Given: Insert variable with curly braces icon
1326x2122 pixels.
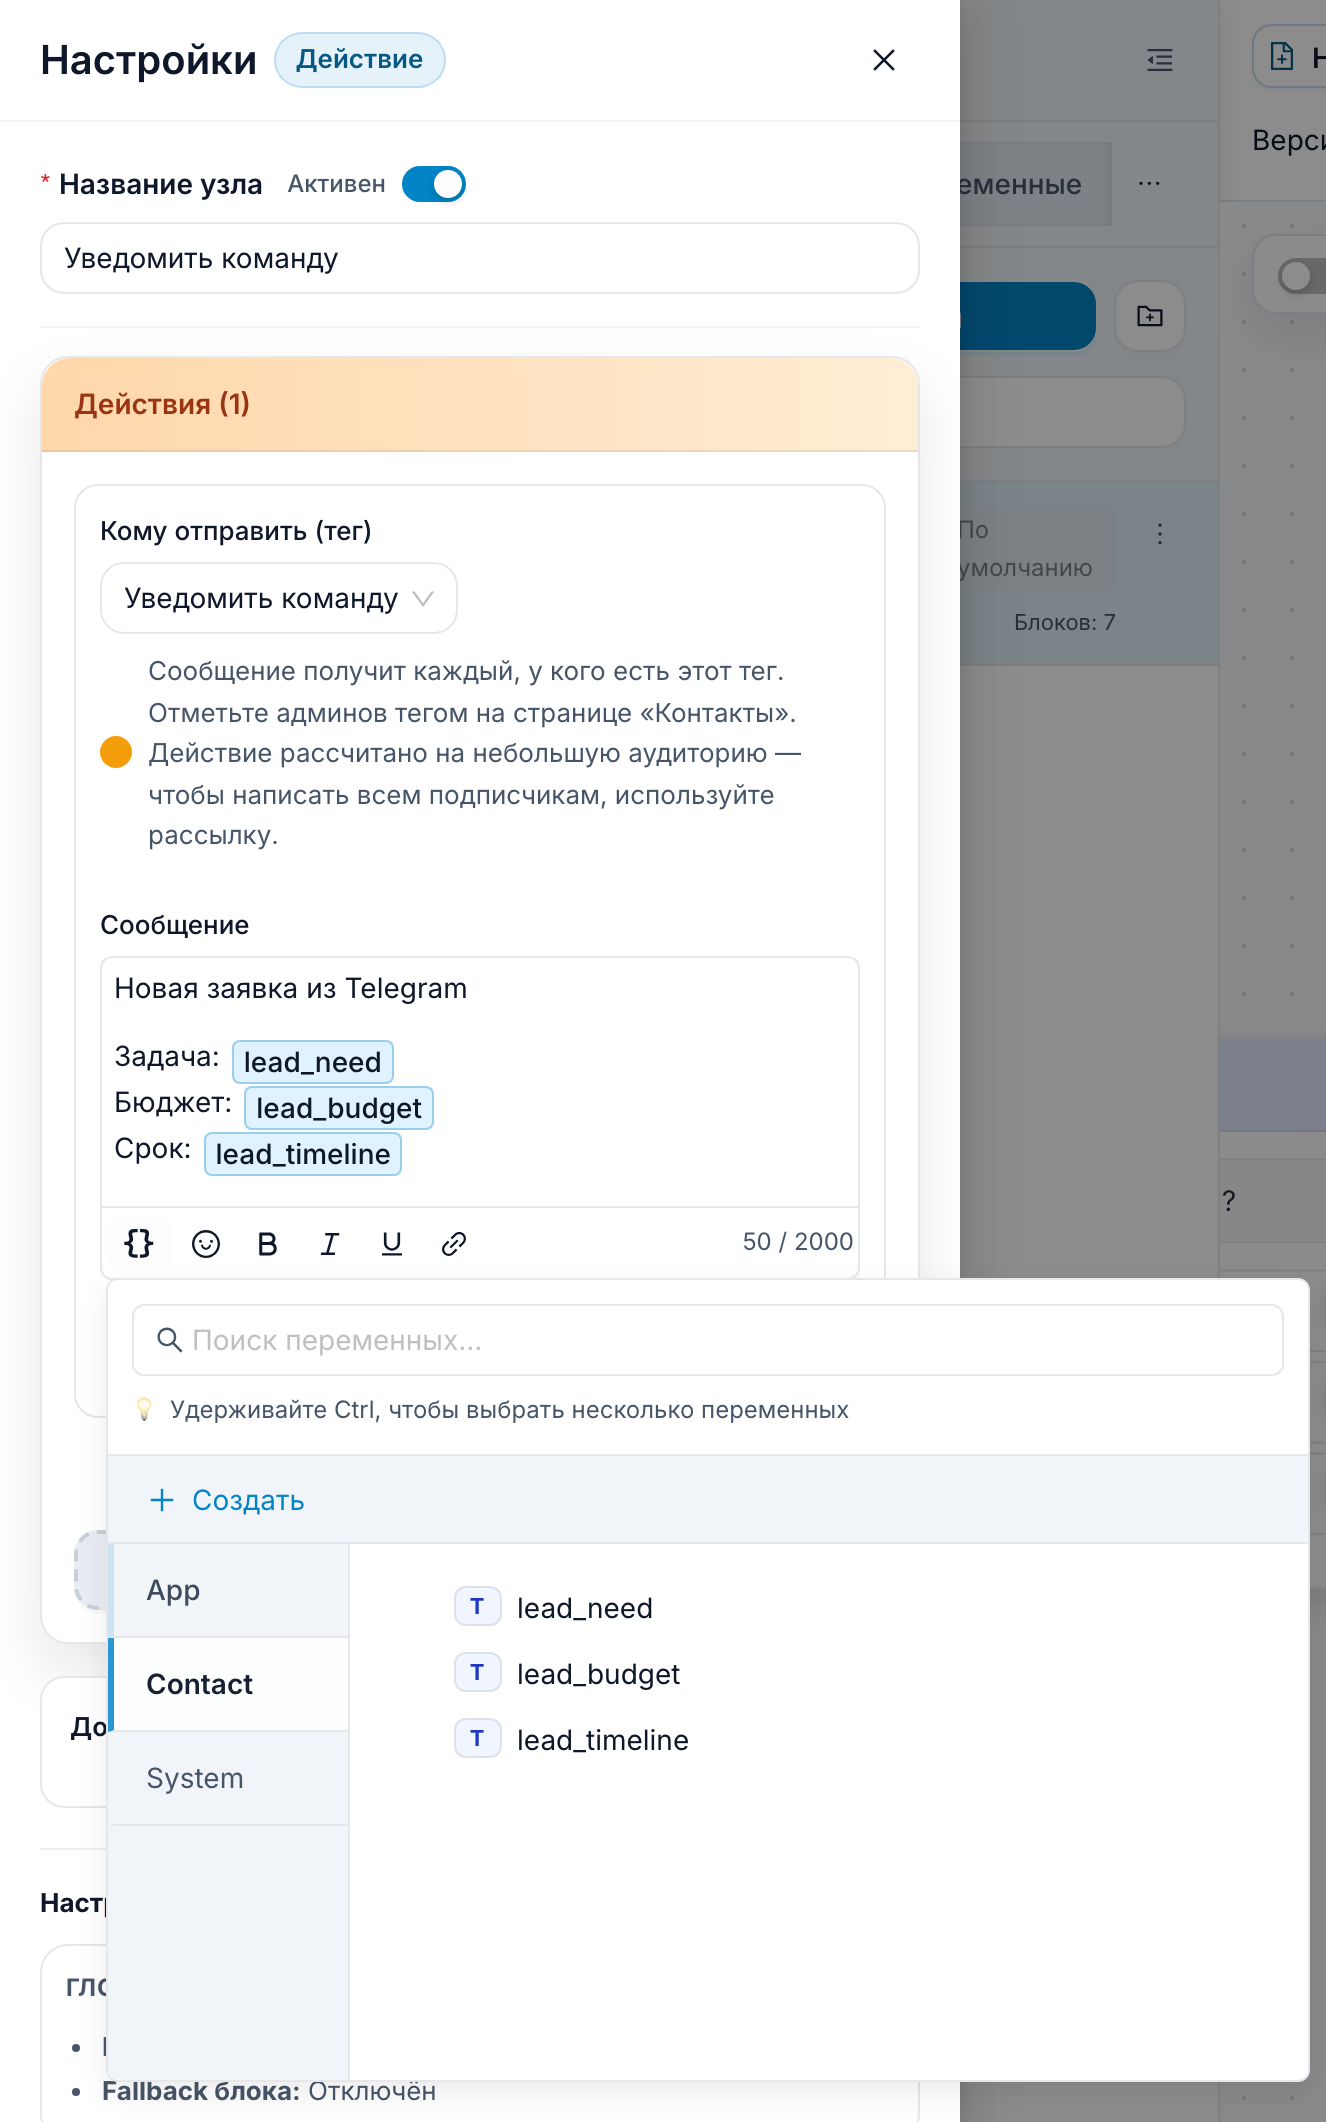Looking at the screenshot, I should coord(139,1243).
